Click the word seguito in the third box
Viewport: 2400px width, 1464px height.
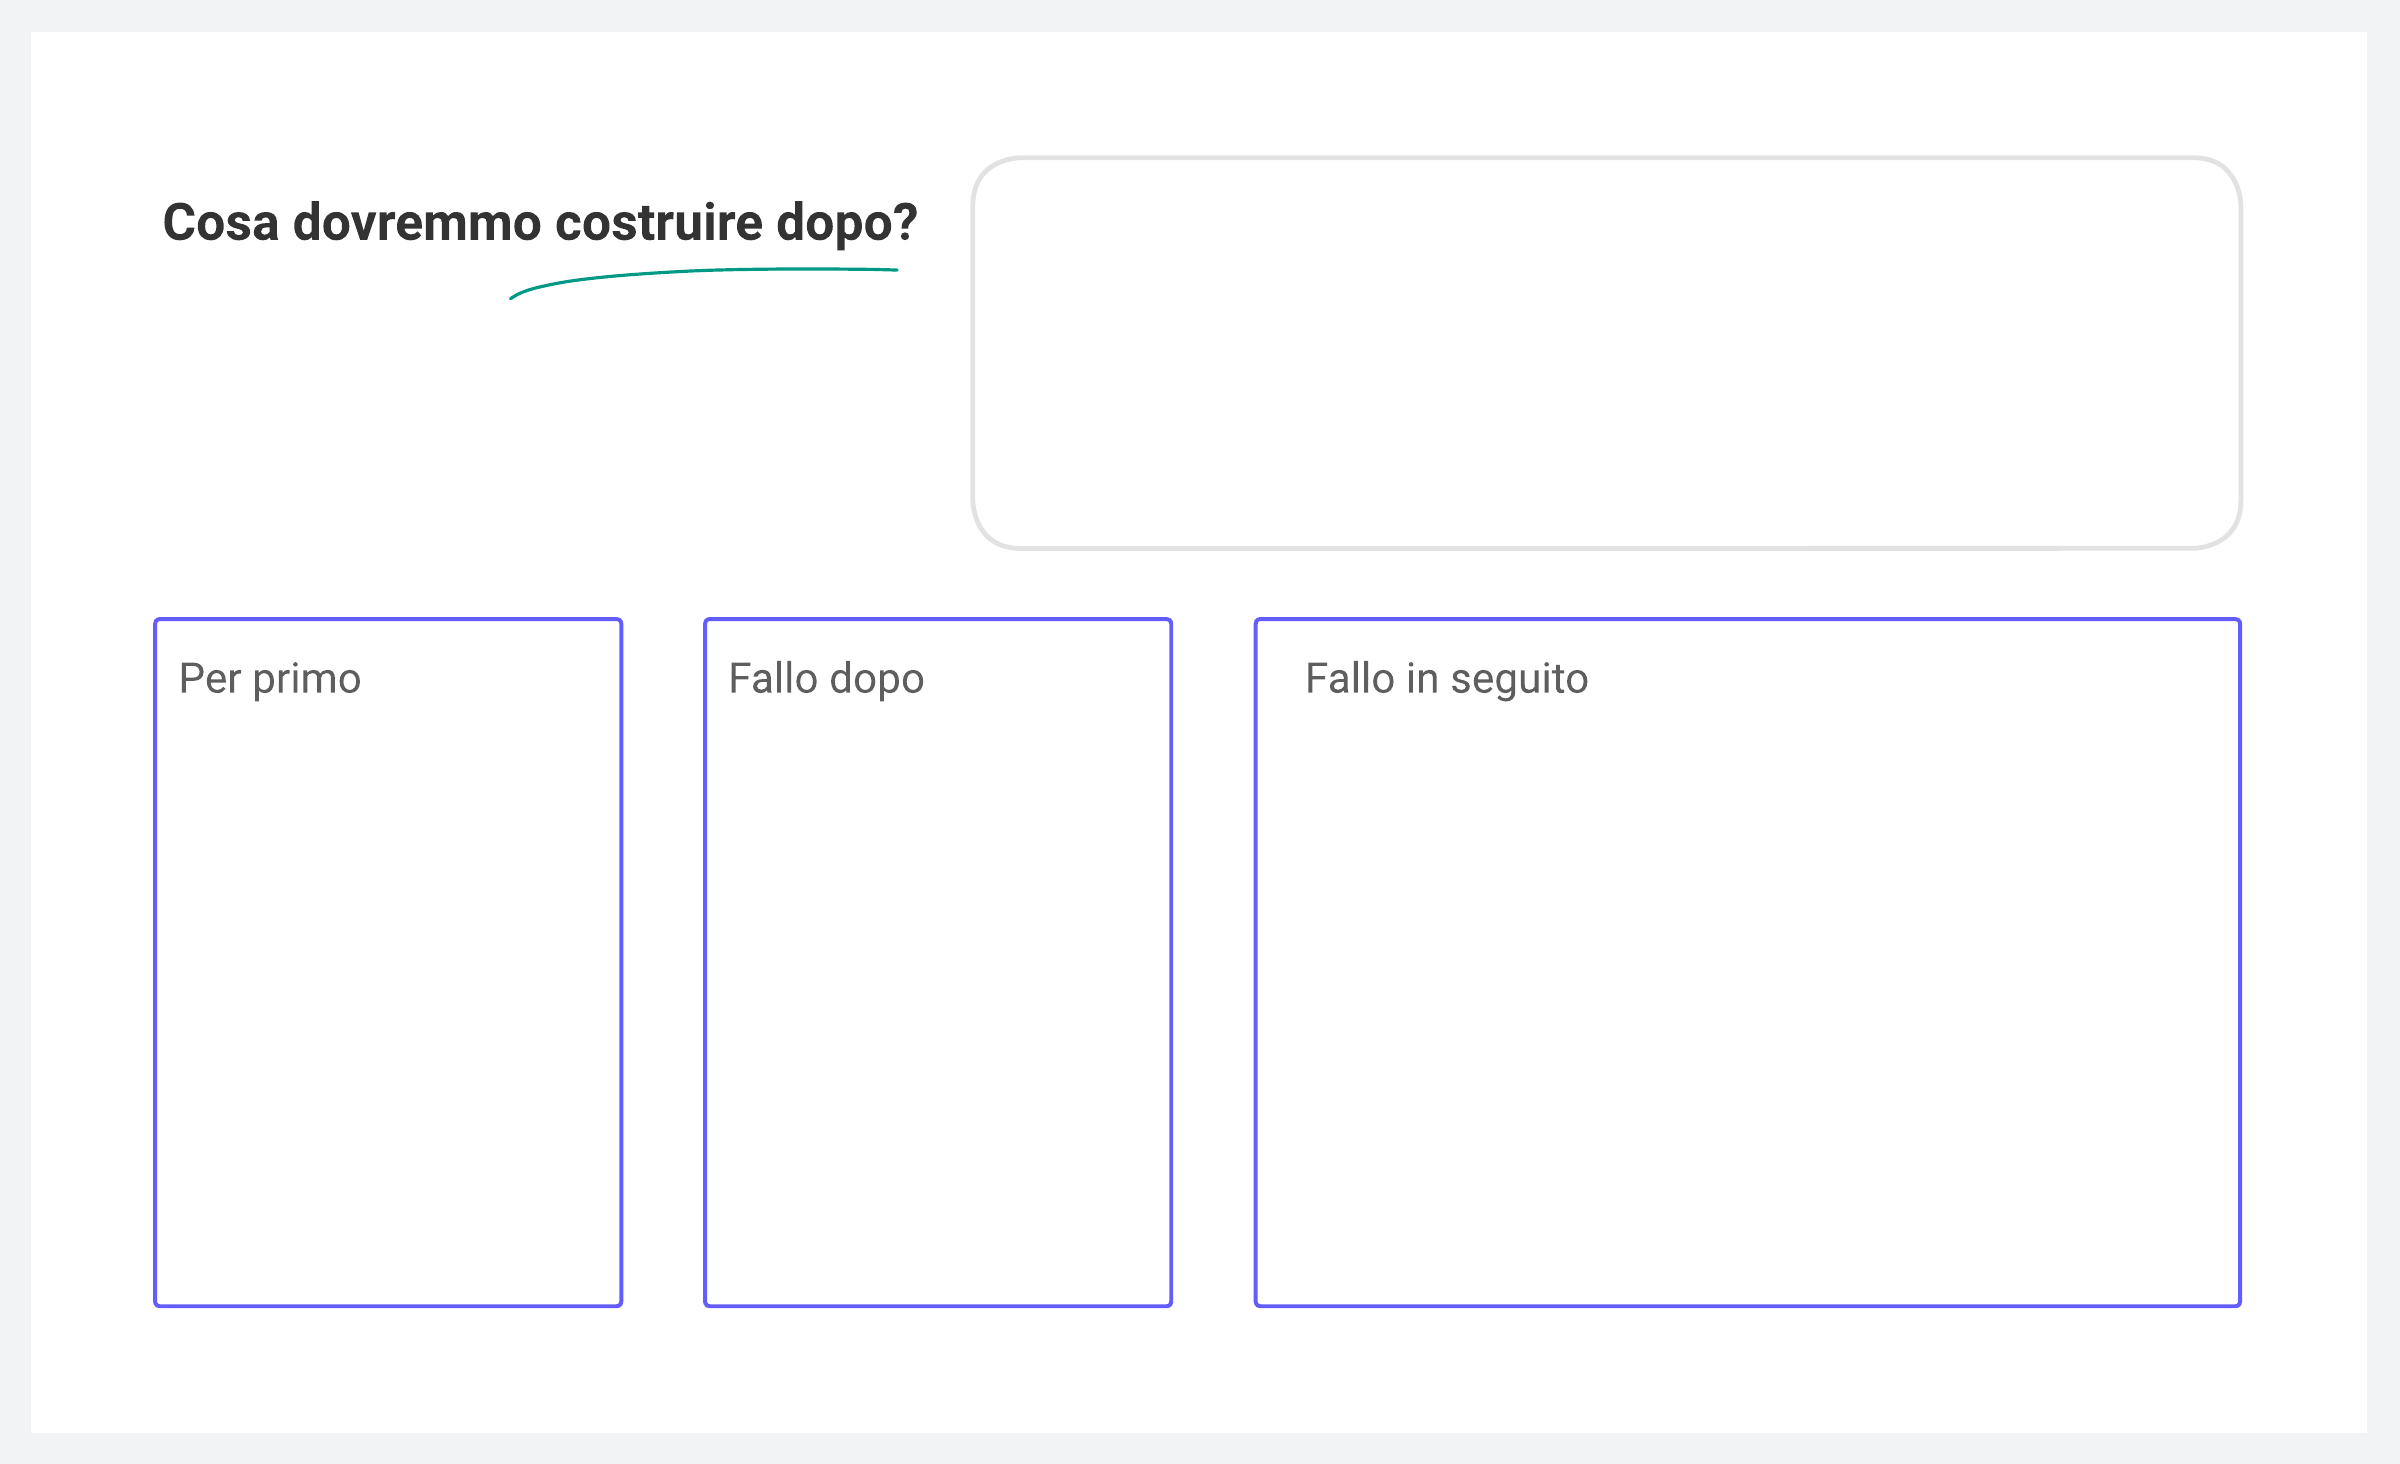coord(1518,679)
